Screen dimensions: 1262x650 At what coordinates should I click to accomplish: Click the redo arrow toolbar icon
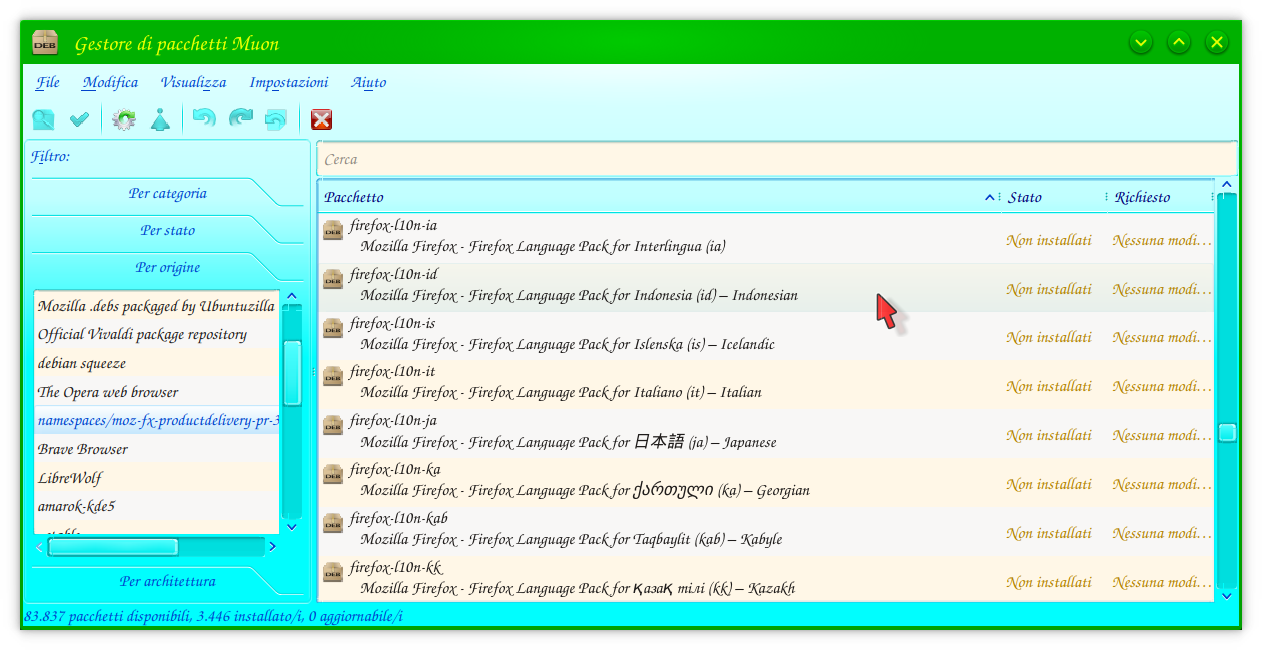240,120
